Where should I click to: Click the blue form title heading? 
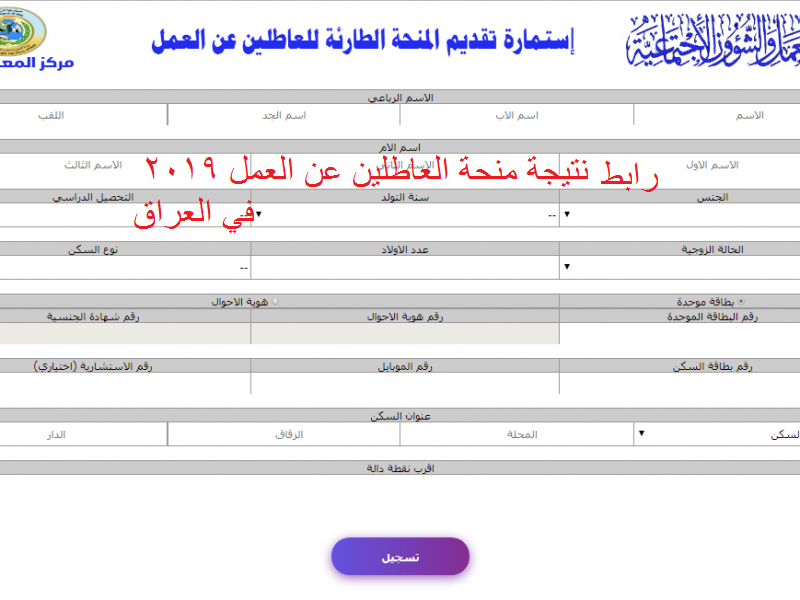tap(363, 41)
